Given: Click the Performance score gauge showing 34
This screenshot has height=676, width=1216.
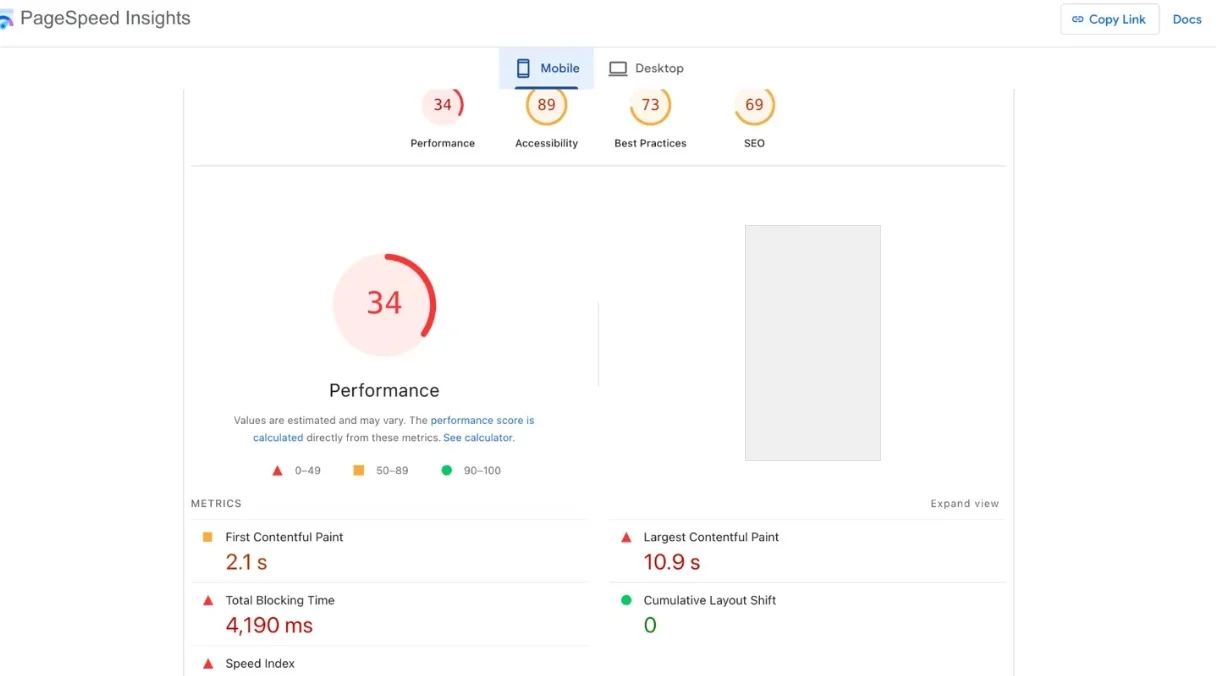Looking at the screenshot, I should click(443, 104).
